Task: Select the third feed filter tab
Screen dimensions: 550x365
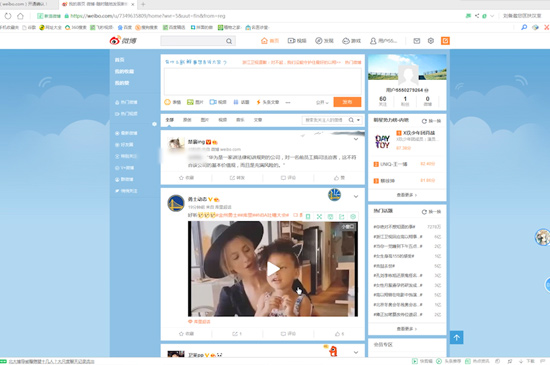Action: tap(205, 120)
